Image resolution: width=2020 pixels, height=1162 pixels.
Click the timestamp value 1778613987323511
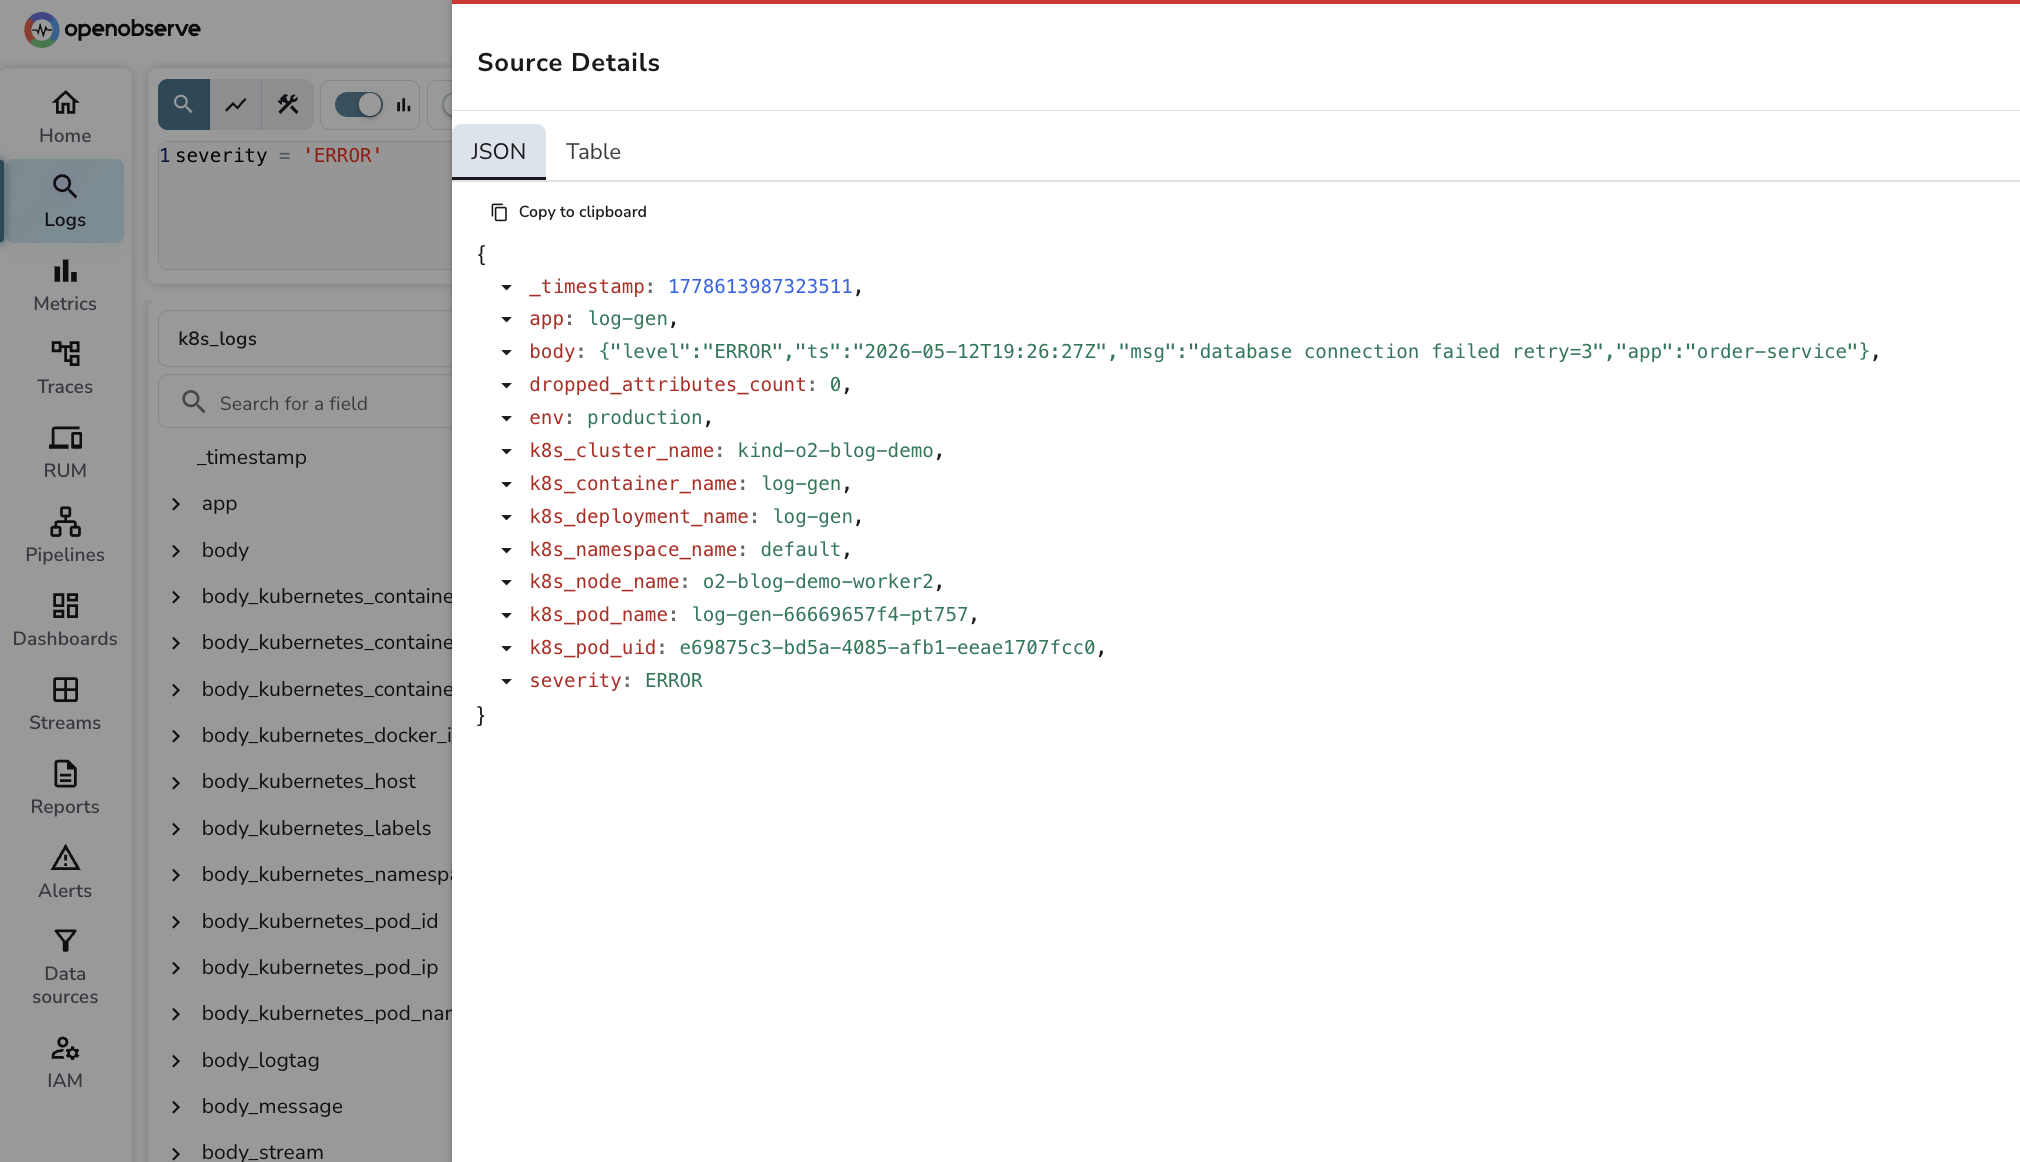[760, 287]
